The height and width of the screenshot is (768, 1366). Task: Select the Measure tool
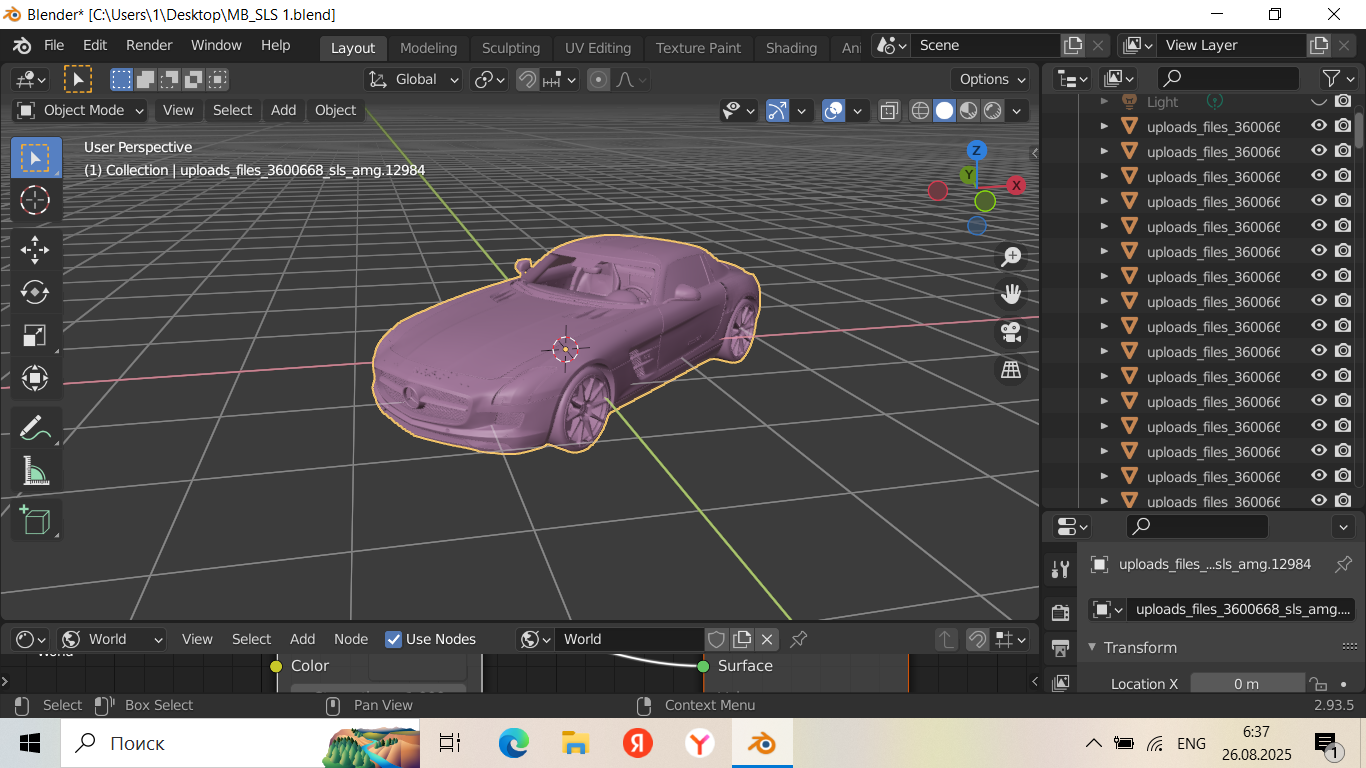point(35,470)
